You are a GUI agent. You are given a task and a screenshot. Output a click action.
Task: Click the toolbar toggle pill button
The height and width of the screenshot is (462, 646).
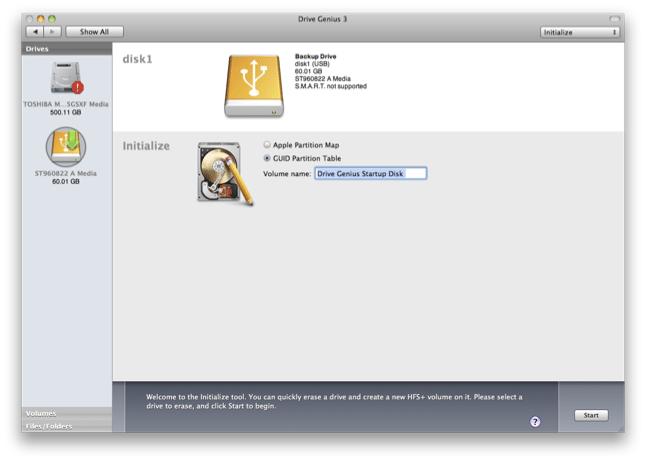(614, 19)
